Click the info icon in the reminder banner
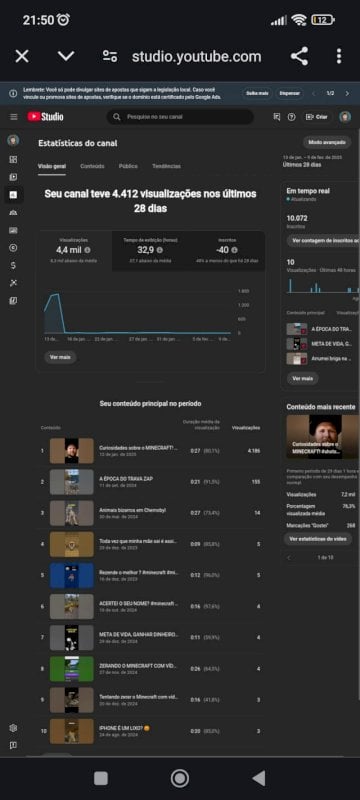 click(x=13, y=93)
